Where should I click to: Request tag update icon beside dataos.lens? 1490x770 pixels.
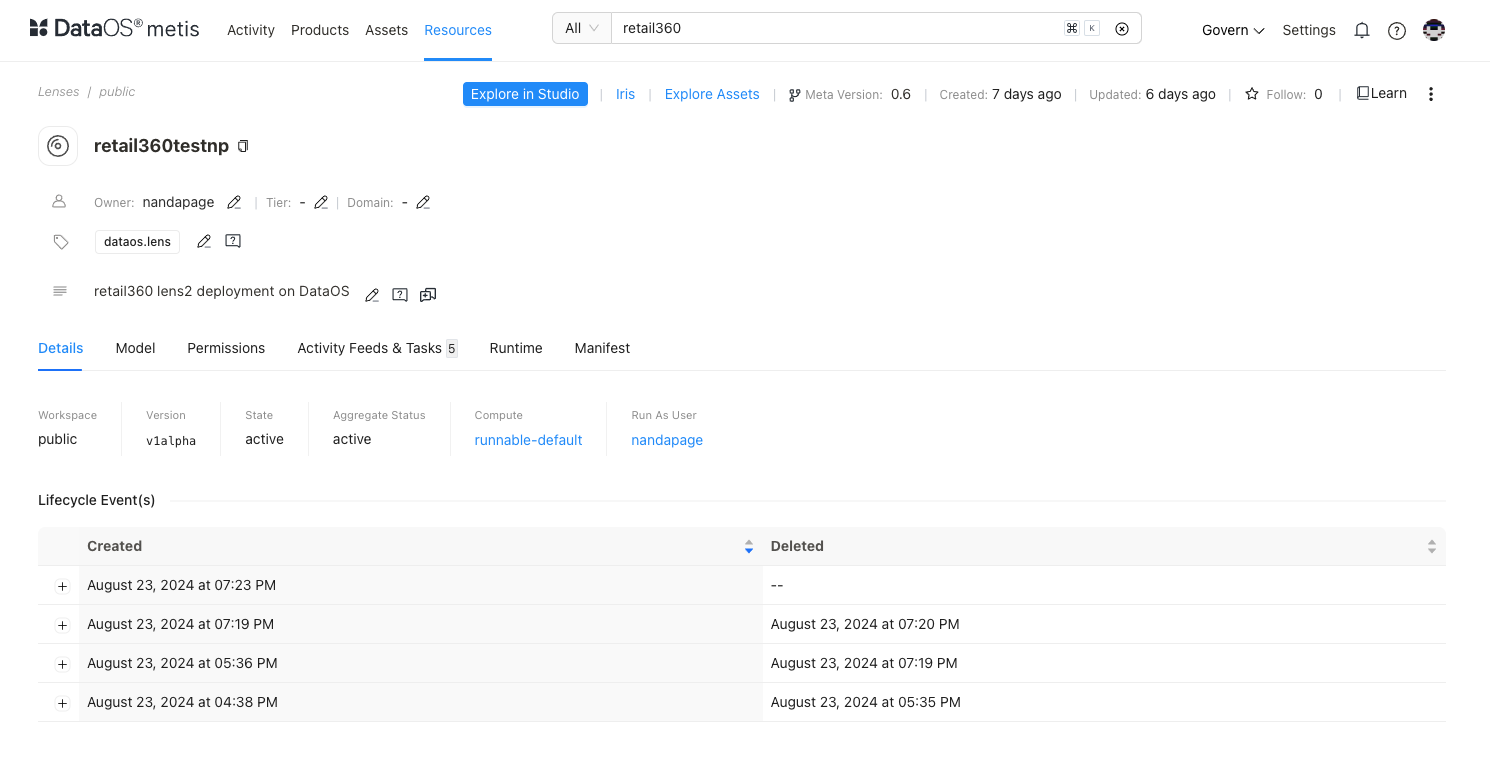pyautogui.click(x=233, y=241)
